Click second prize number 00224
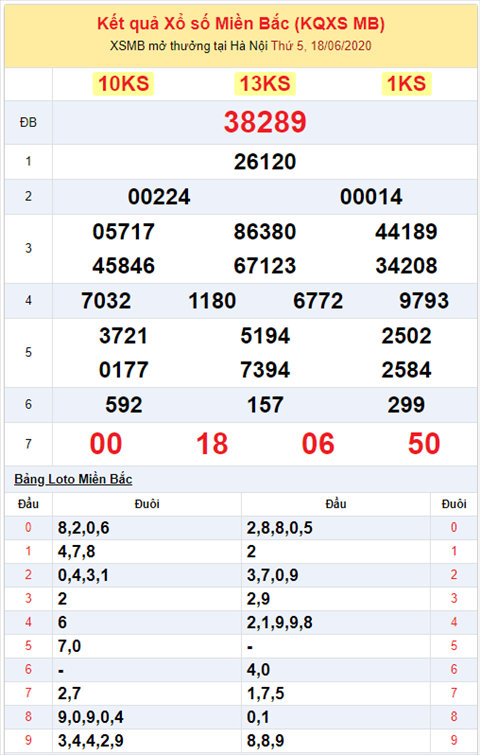The width and height of the screenshot is (480, 755). tap(159, 197)
